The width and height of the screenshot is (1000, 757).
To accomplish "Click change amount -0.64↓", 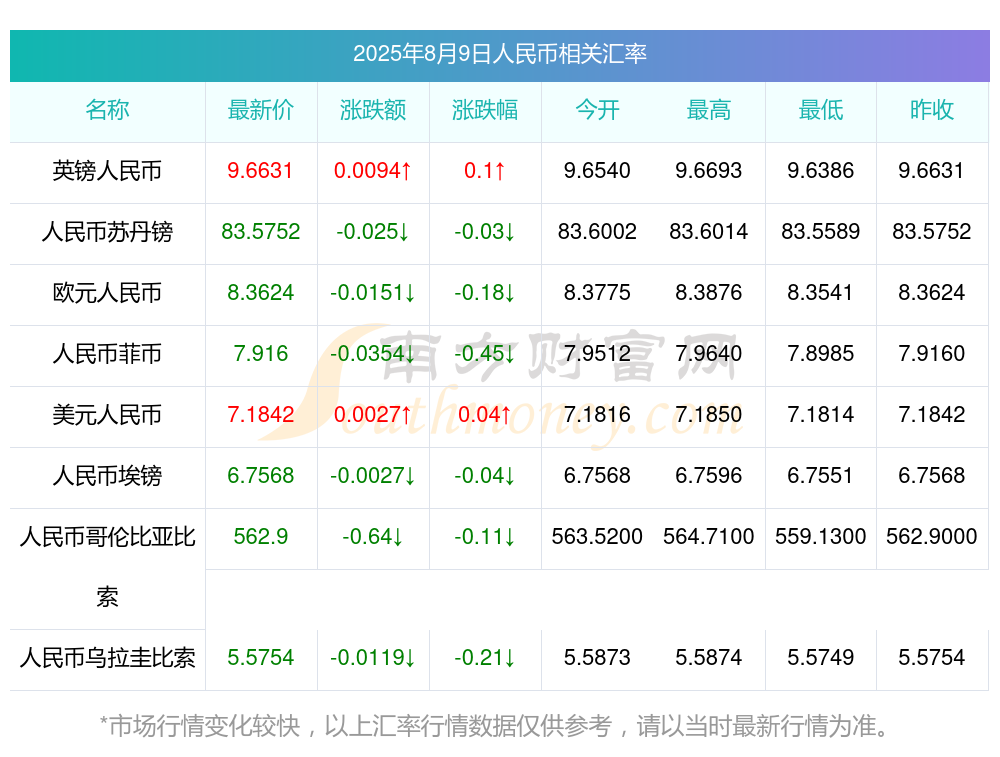I will coord(373,536).
